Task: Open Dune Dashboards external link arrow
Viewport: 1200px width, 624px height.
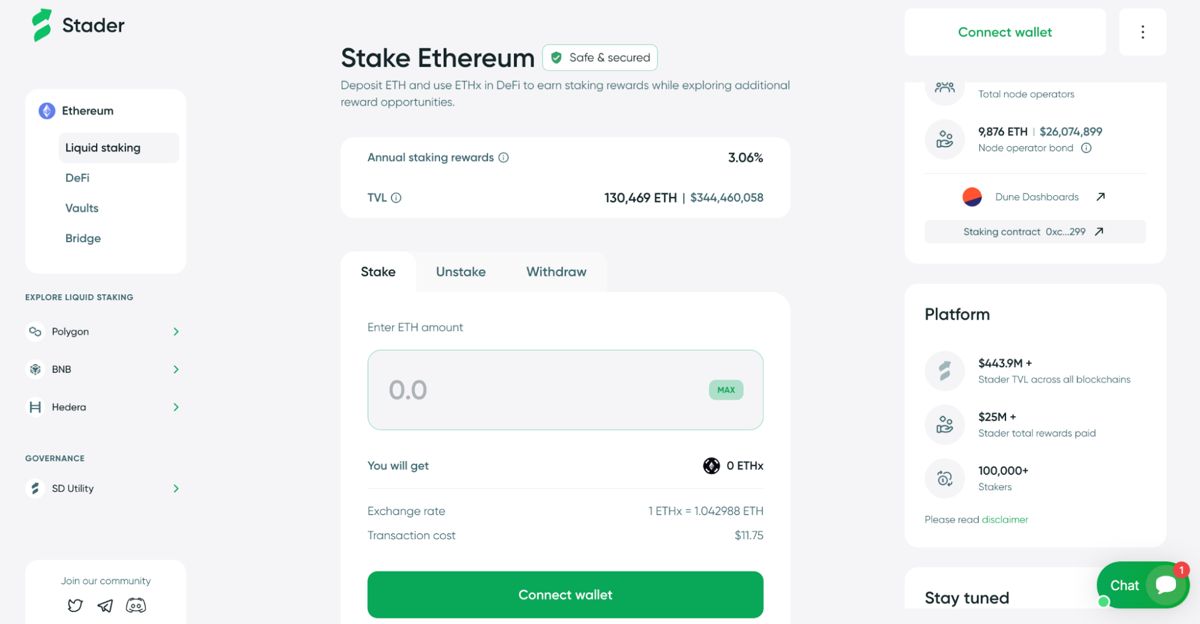Action: tap(1100, 197)
